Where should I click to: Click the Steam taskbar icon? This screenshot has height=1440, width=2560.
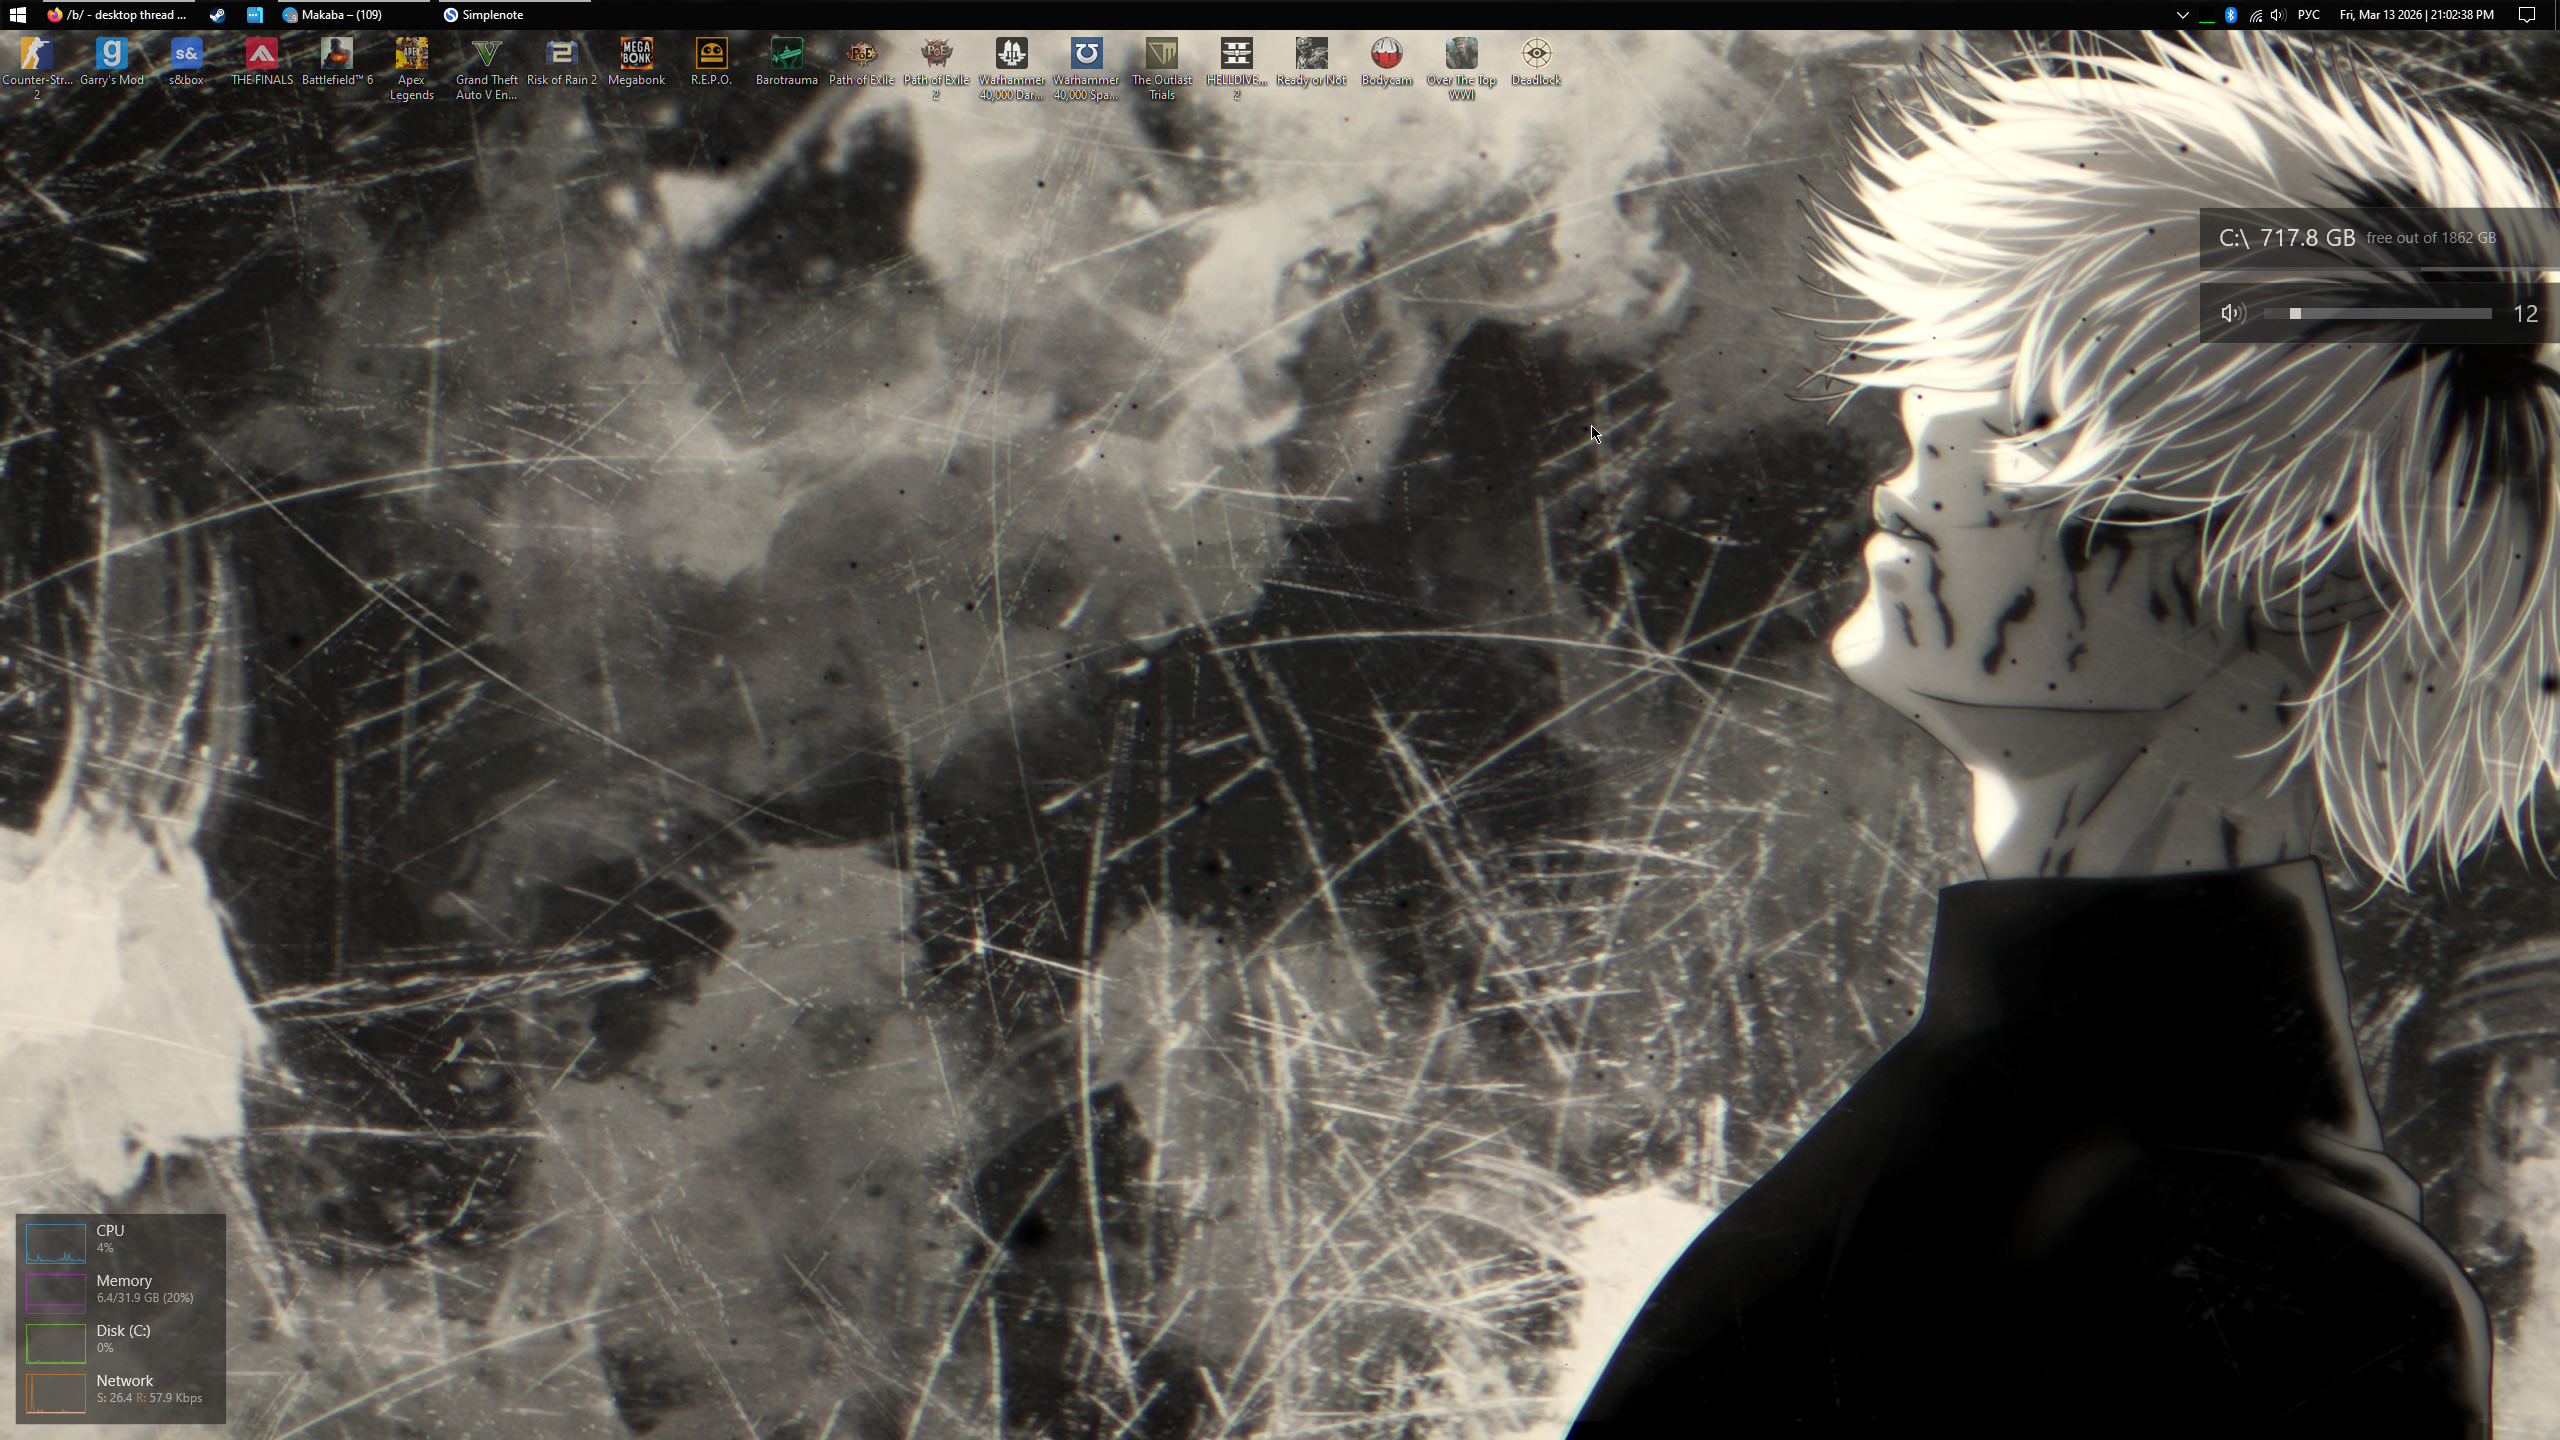217,15
